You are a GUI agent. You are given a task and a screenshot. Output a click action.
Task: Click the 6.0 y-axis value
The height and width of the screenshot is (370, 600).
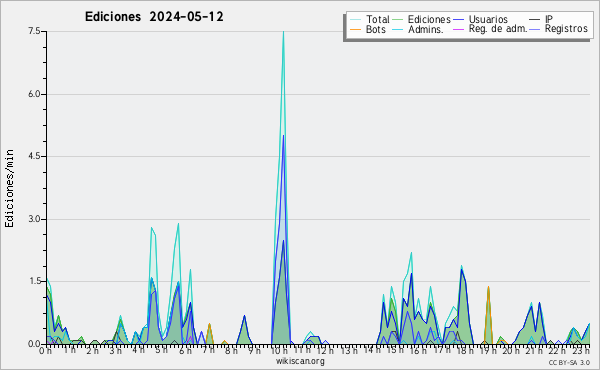click(x=34, y=94)
